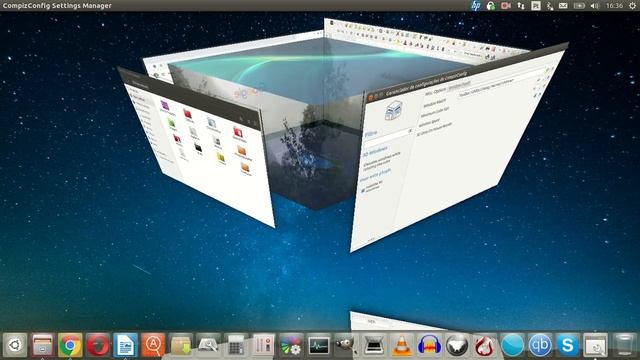
Task: Launch Google Chrome from the dock
Action: pyautogui.click(x=70, y=345)
